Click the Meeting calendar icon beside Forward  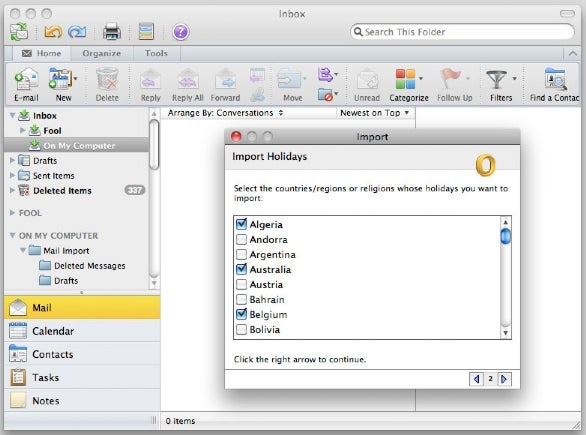coord(257,75)
